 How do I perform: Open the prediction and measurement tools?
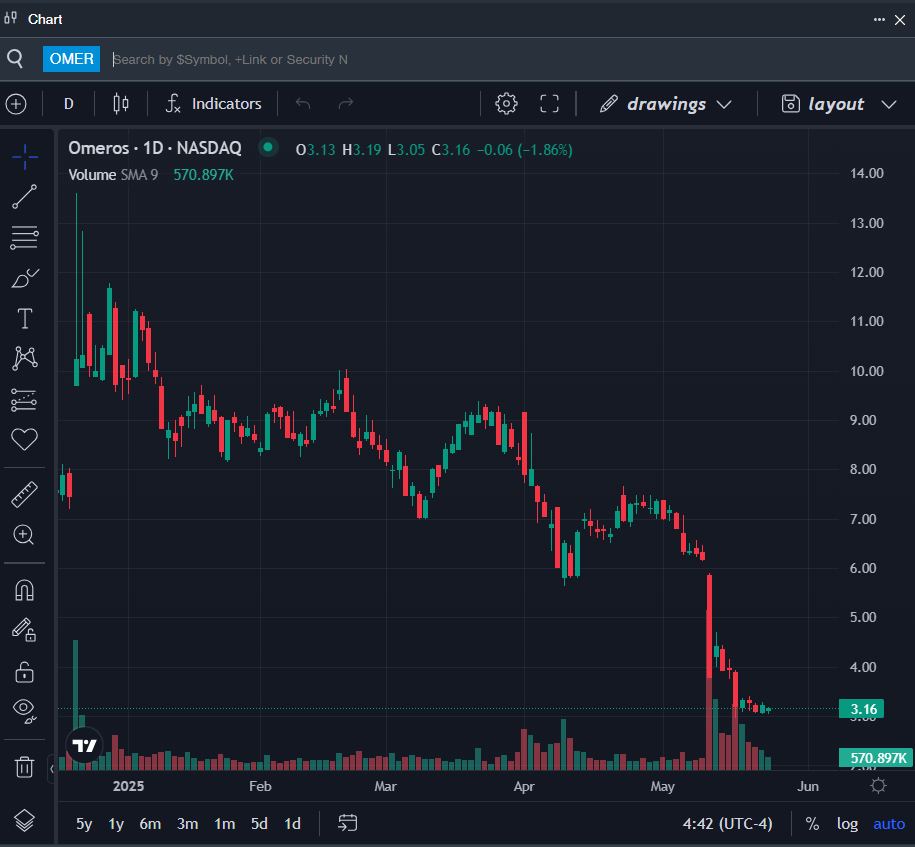point(25,400)
